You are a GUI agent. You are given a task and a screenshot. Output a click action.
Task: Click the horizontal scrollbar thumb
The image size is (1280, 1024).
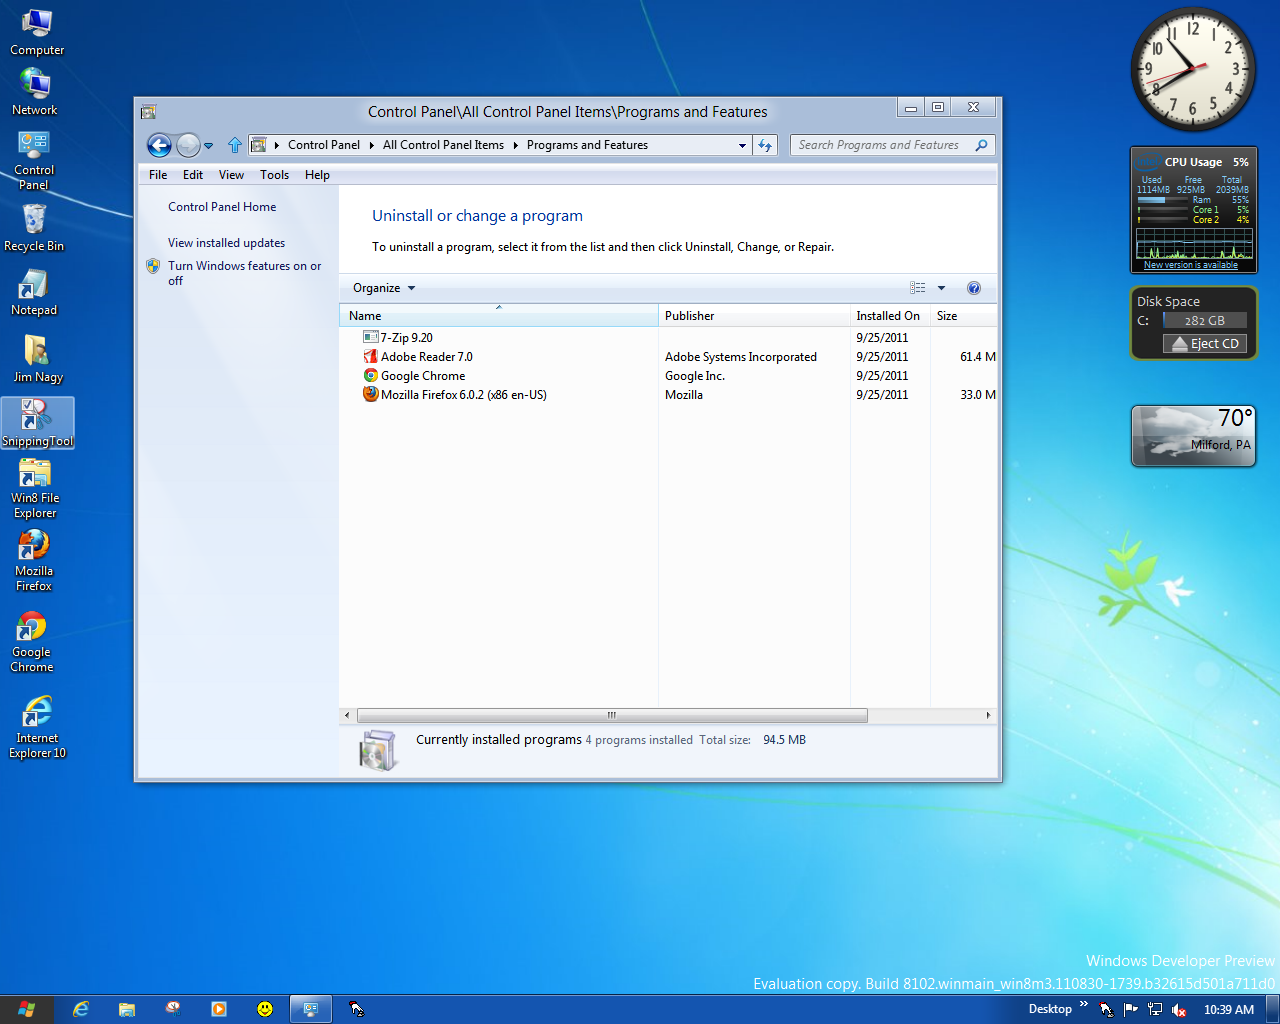click(612, 715)
